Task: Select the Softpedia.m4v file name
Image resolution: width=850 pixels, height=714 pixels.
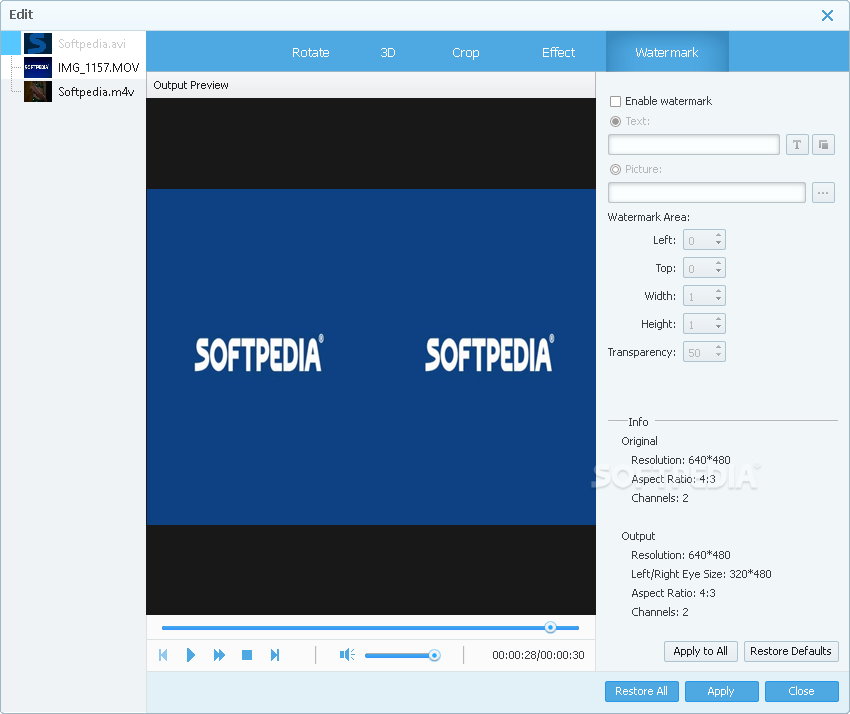Action: click(x=96, y=92)
